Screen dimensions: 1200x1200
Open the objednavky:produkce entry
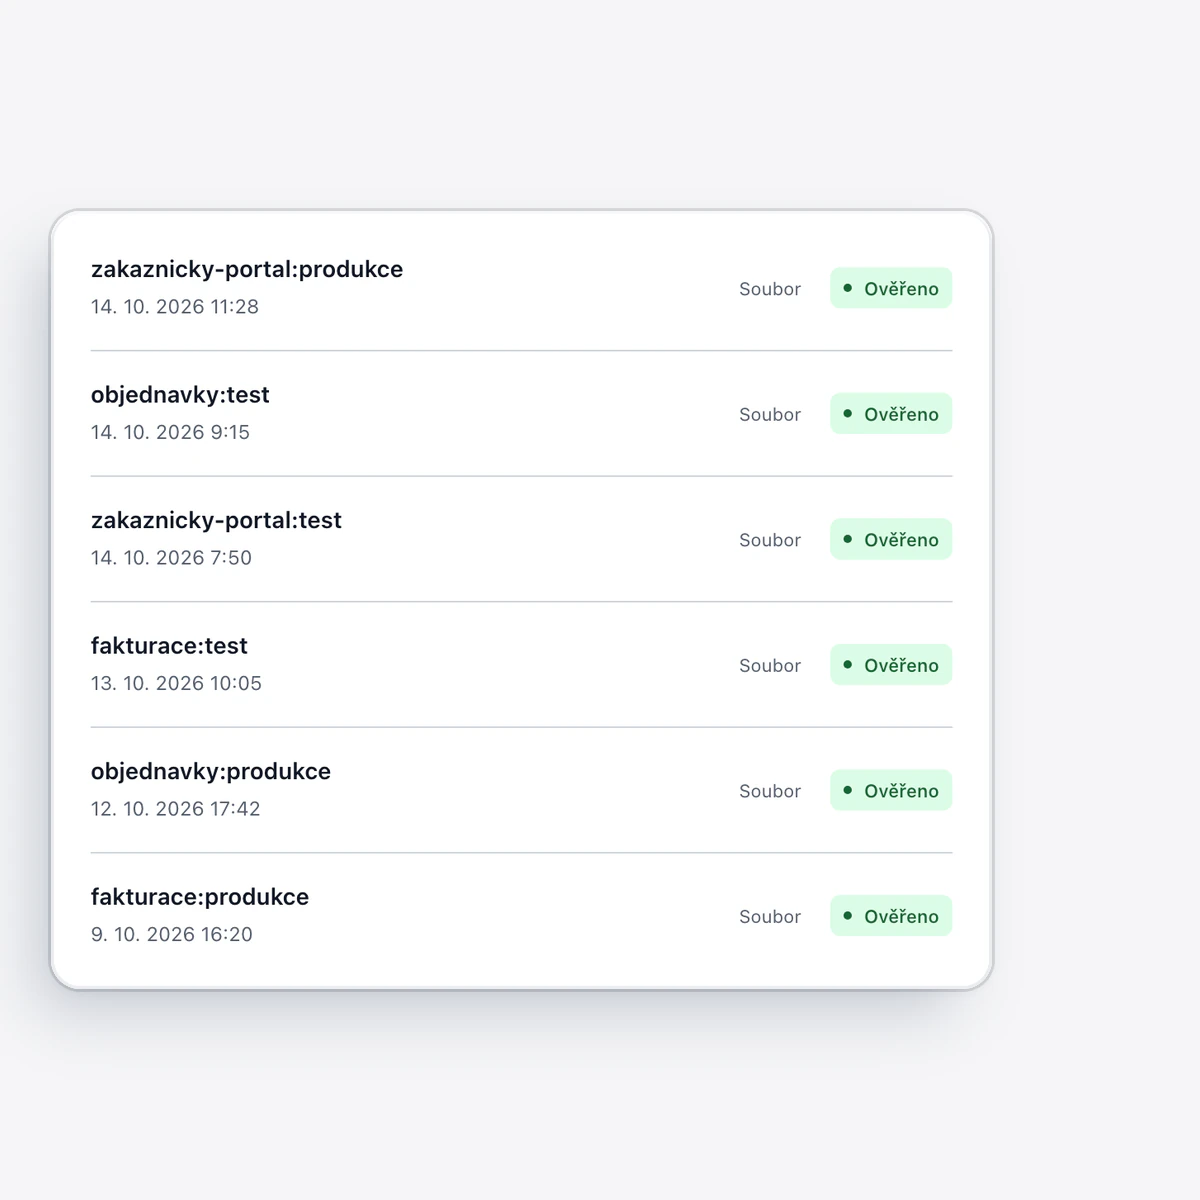click(x=521, y=790)
